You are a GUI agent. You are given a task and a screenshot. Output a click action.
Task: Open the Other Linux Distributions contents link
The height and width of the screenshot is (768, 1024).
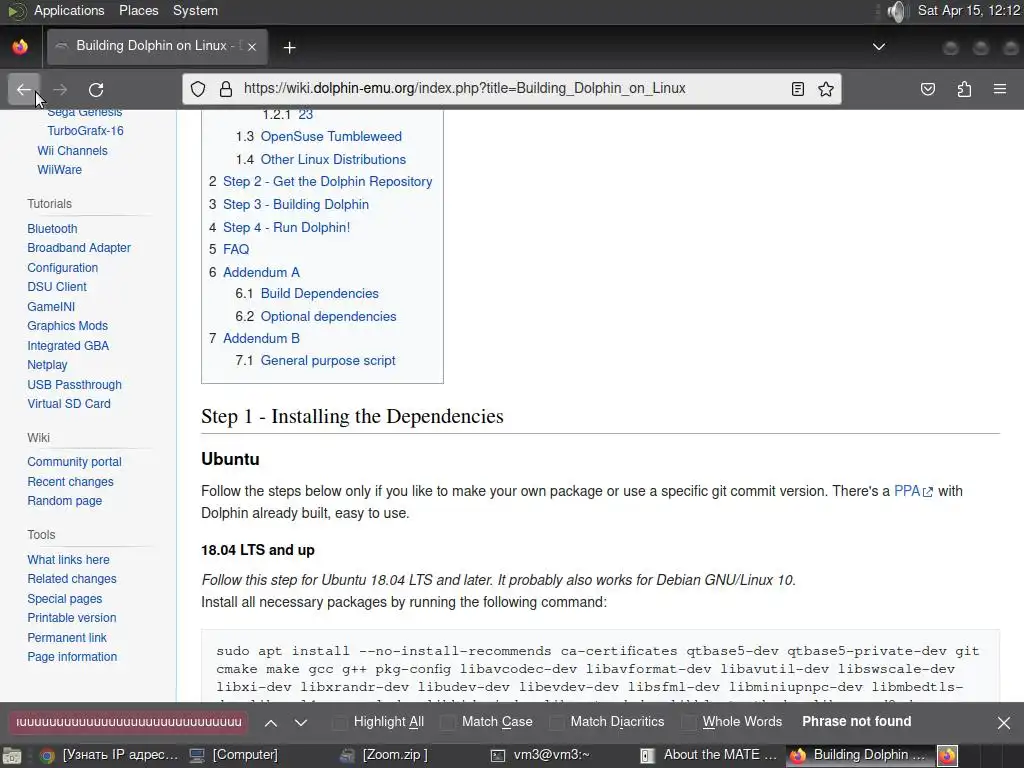pyautogui.click(x=333, y=159)
